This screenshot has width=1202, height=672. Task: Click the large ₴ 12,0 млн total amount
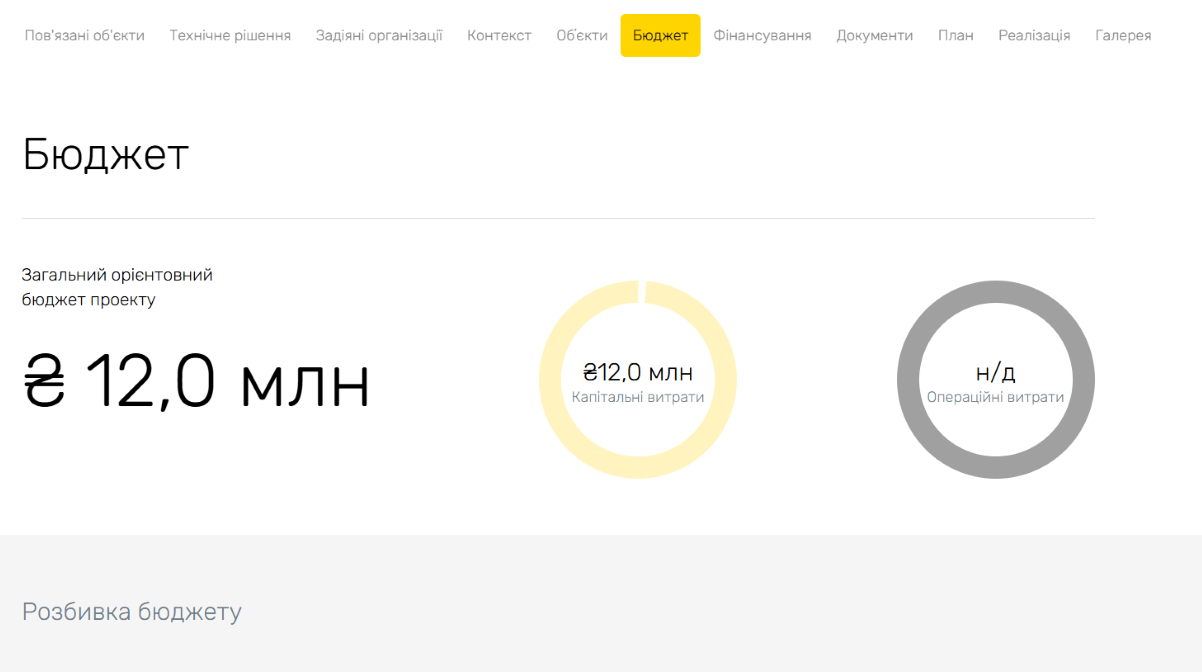tap(196, 383)
